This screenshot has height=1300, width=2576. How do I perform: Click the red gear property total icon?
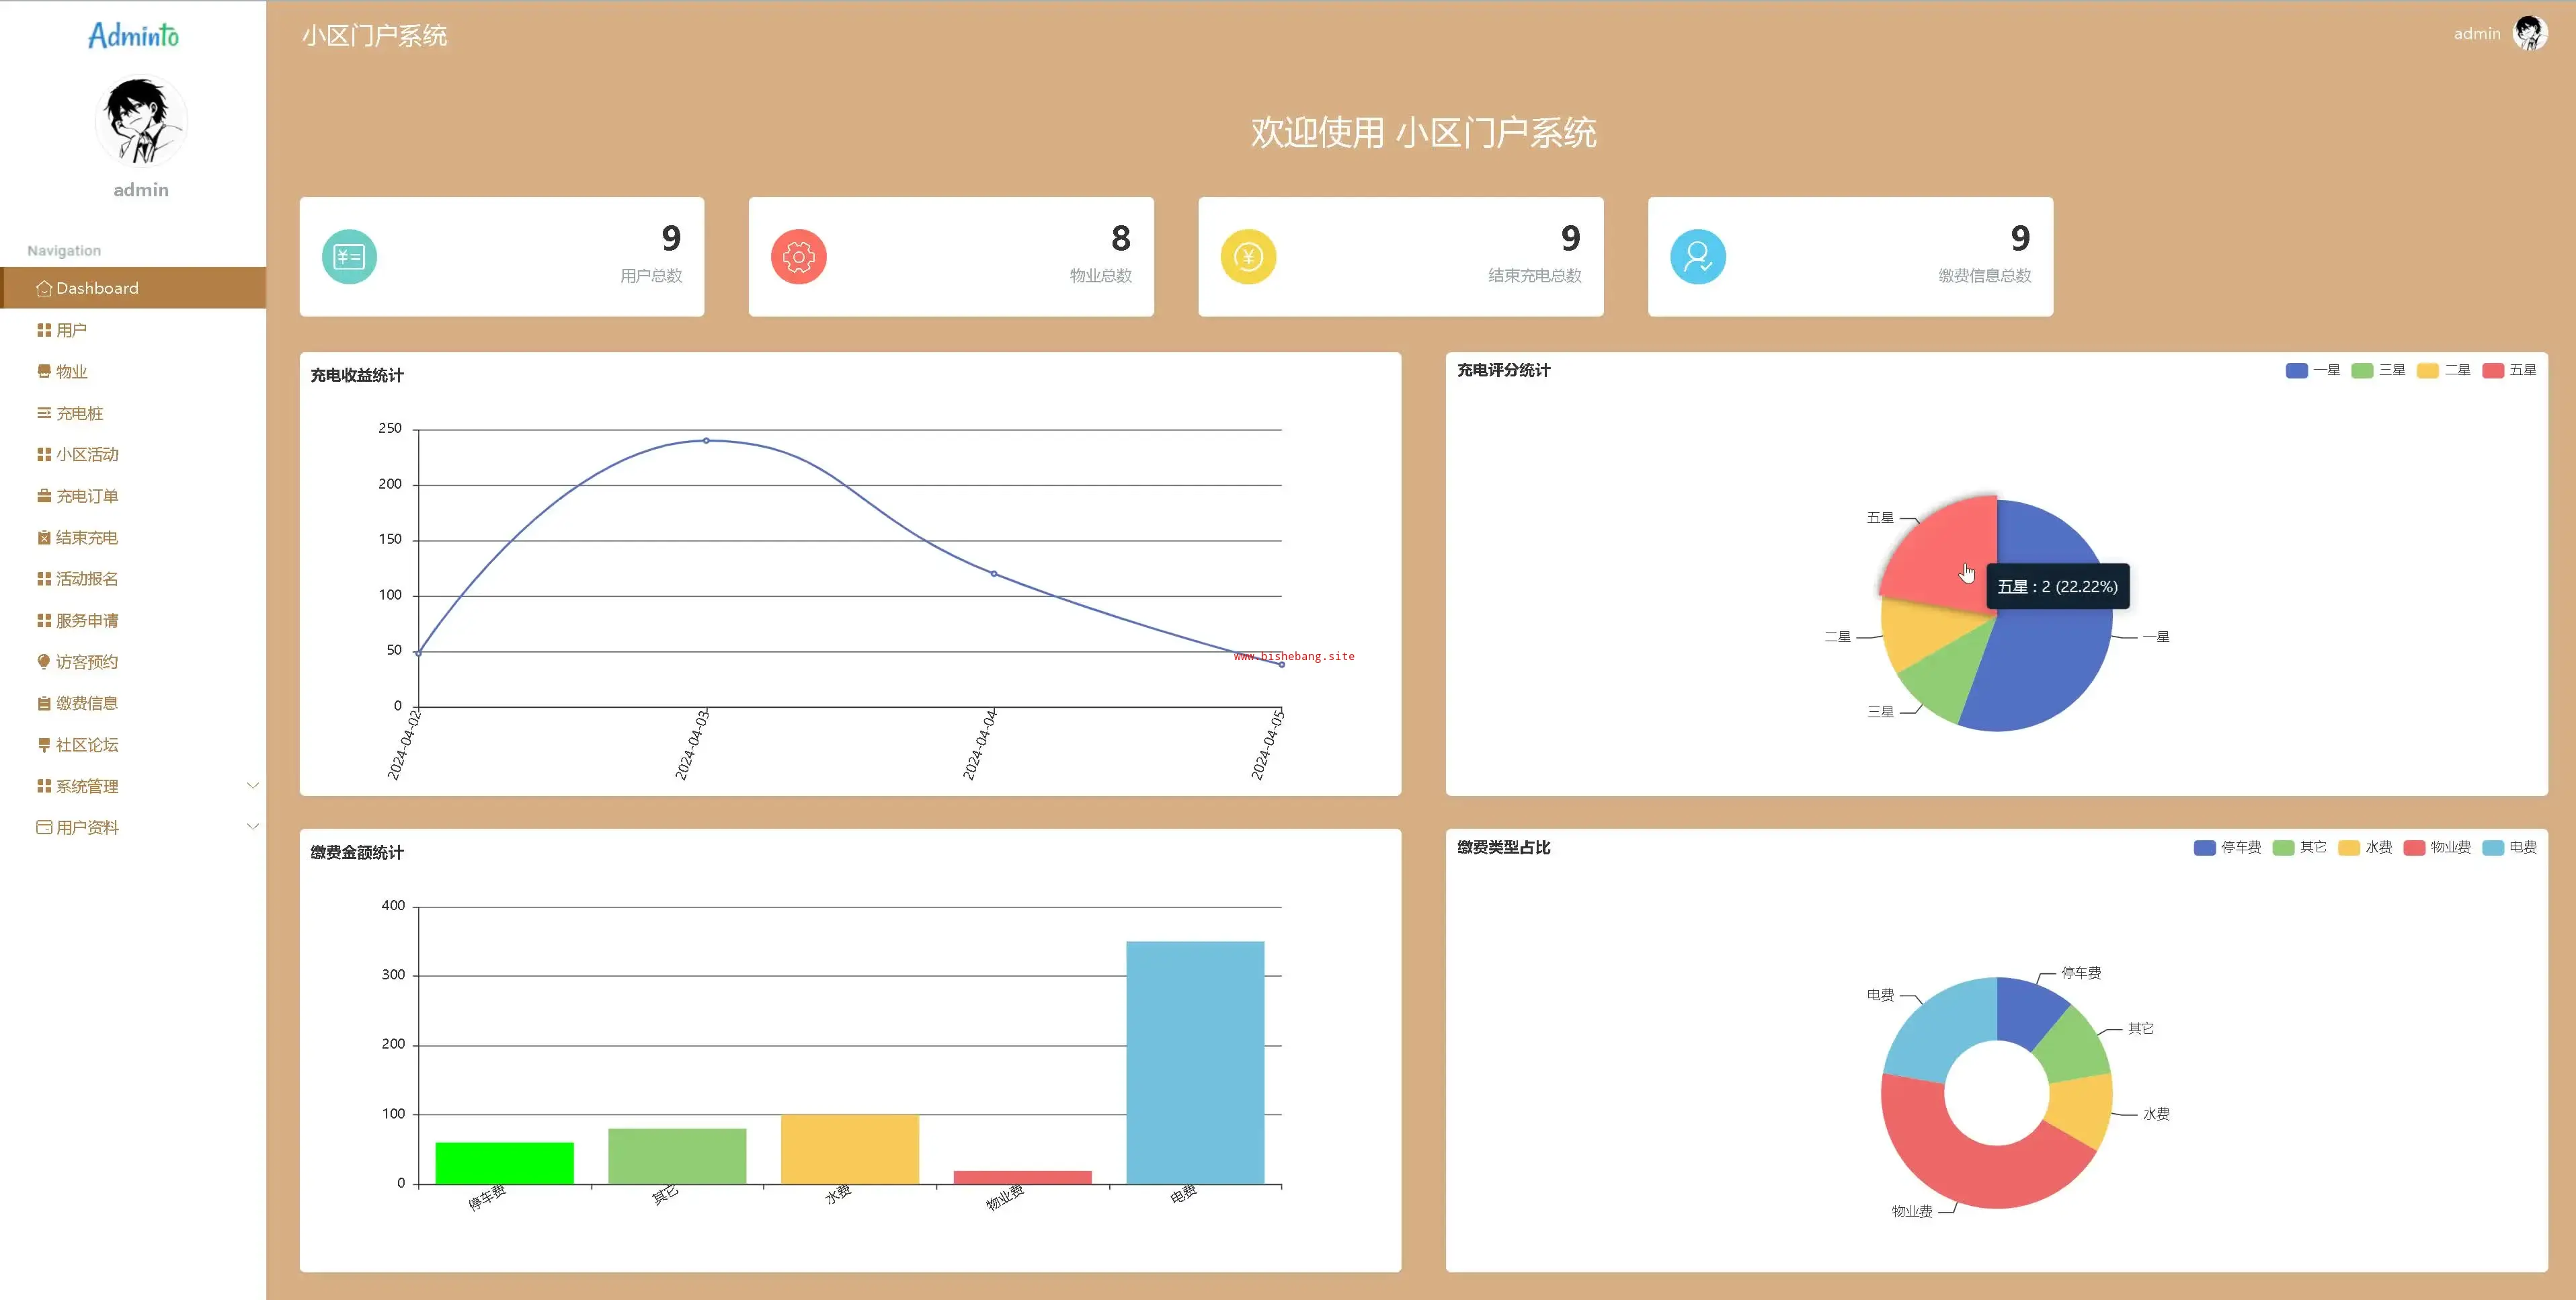point(798,257)
